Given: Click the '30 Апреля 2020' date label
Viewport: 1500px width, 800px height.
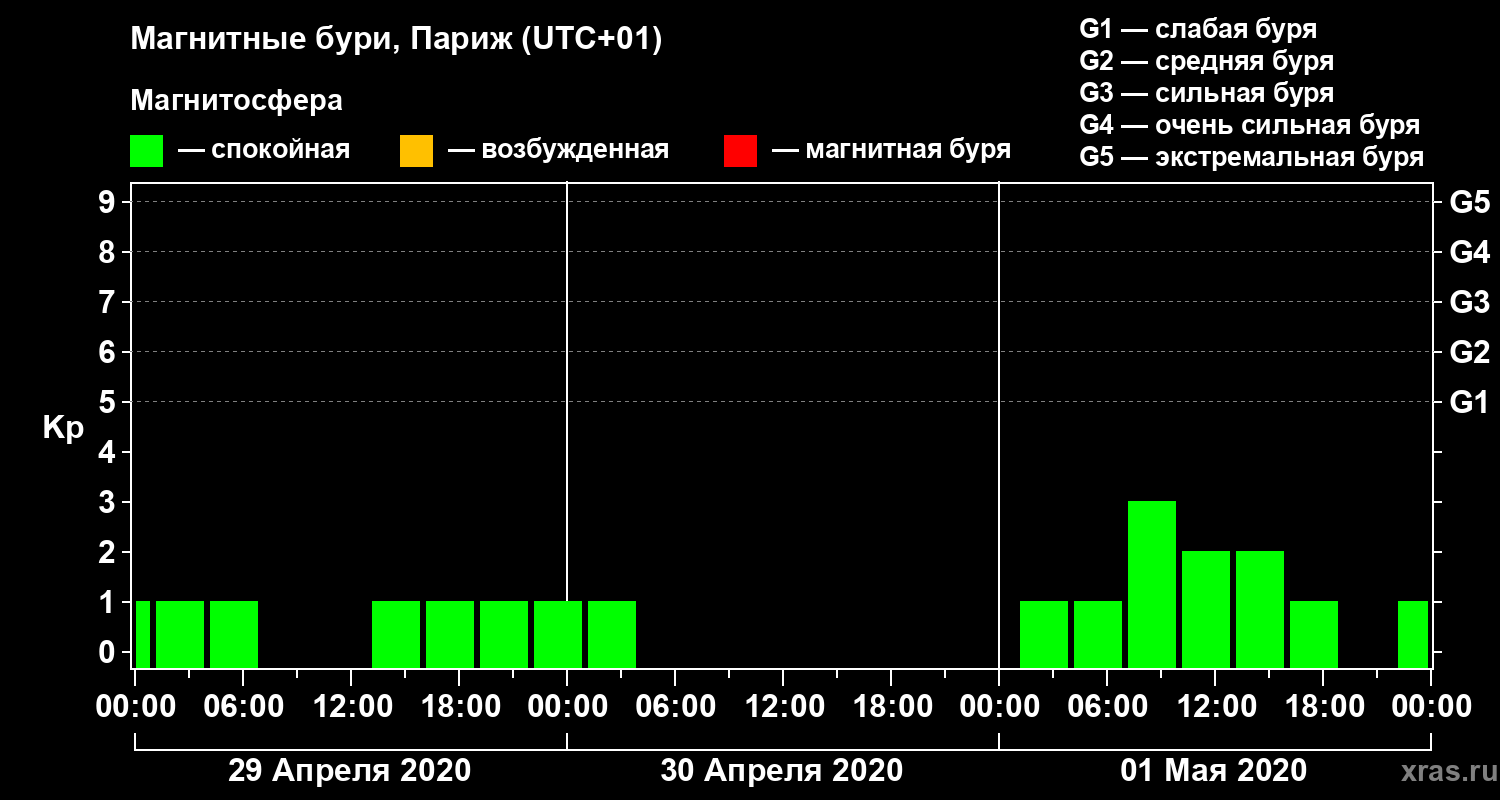Looking at the screenshot, I should pos(781,770).
